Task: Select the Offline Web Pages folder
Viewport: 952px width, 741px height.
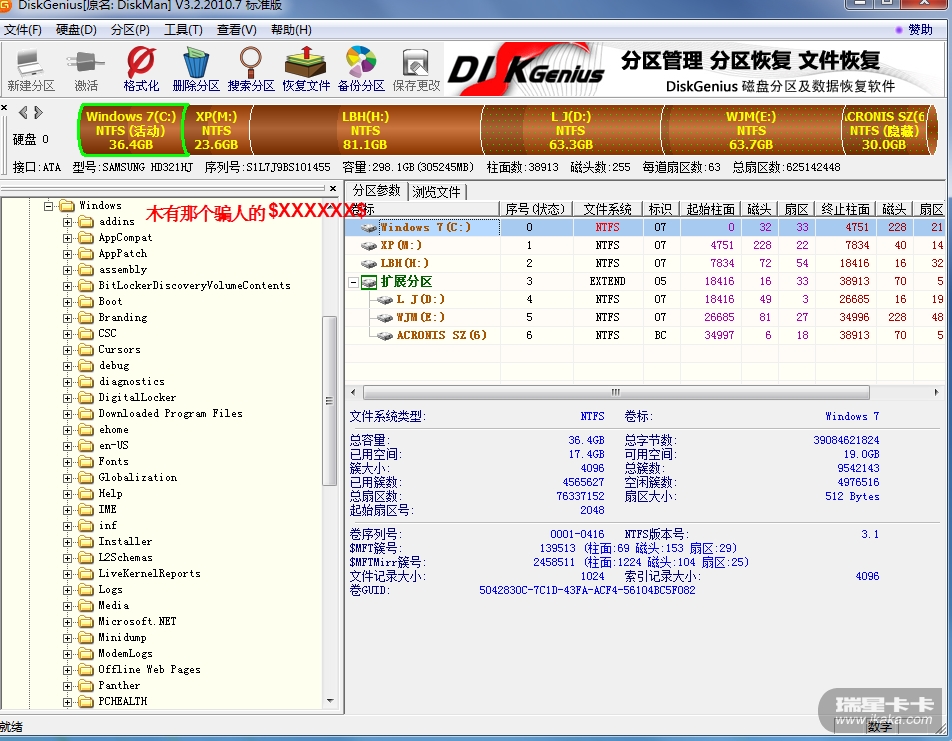Action: [149, 669]
